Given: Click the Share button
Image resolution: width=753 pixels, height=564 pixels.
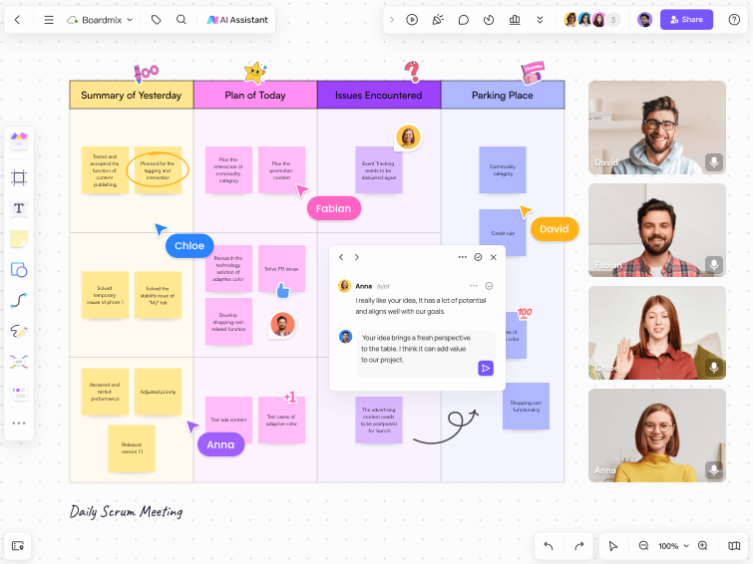Looking at the screenshot, I should tap(686, 19).
